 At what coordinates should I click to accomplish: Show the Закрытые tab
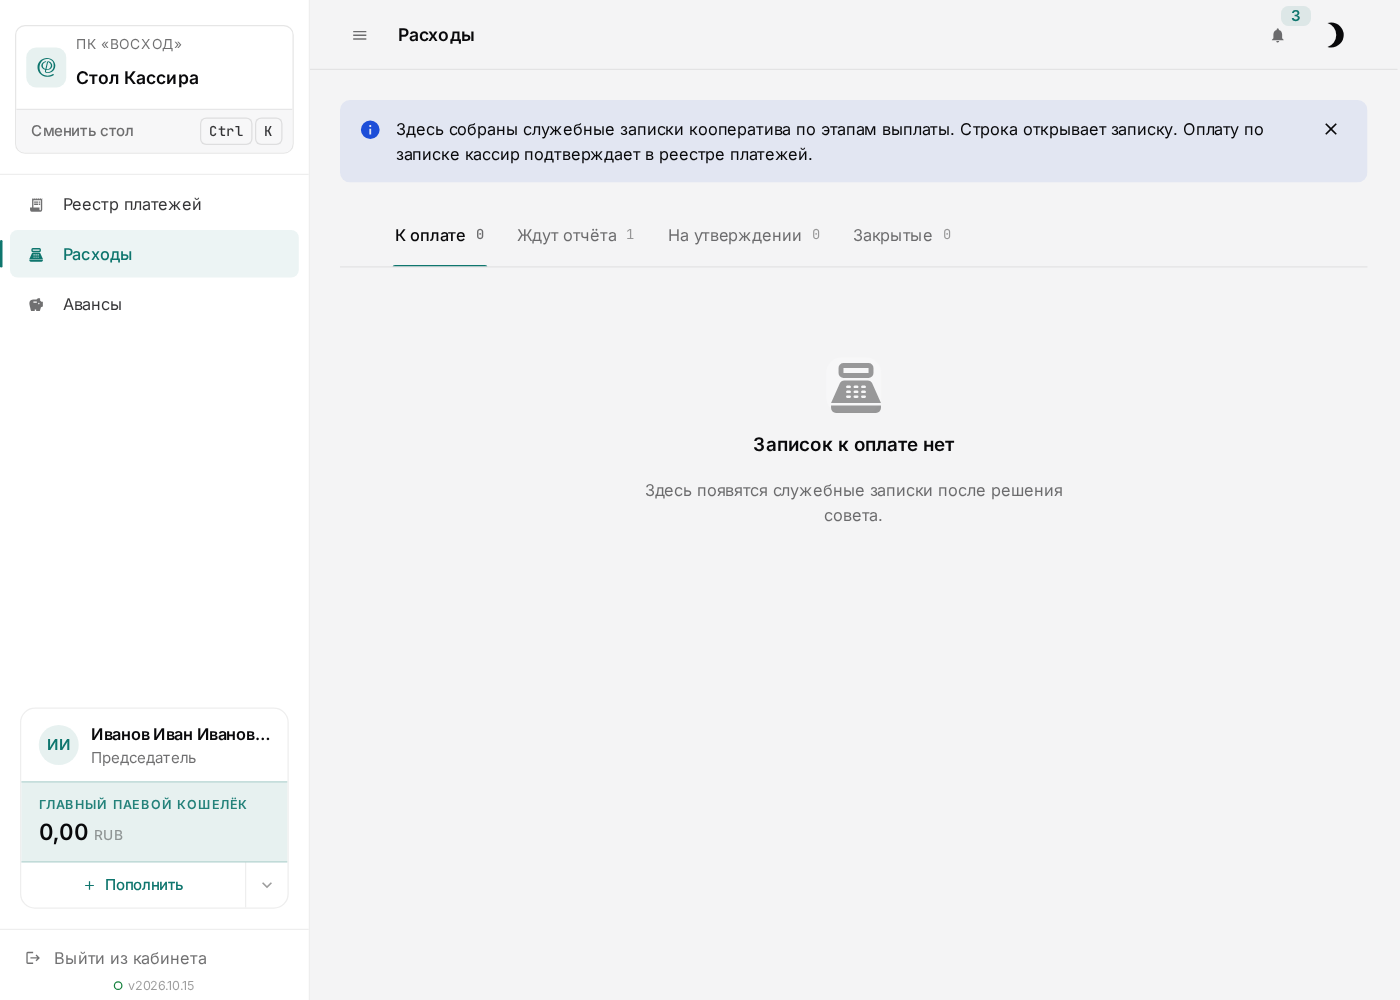pyautogui.click(x=903, y=236)
